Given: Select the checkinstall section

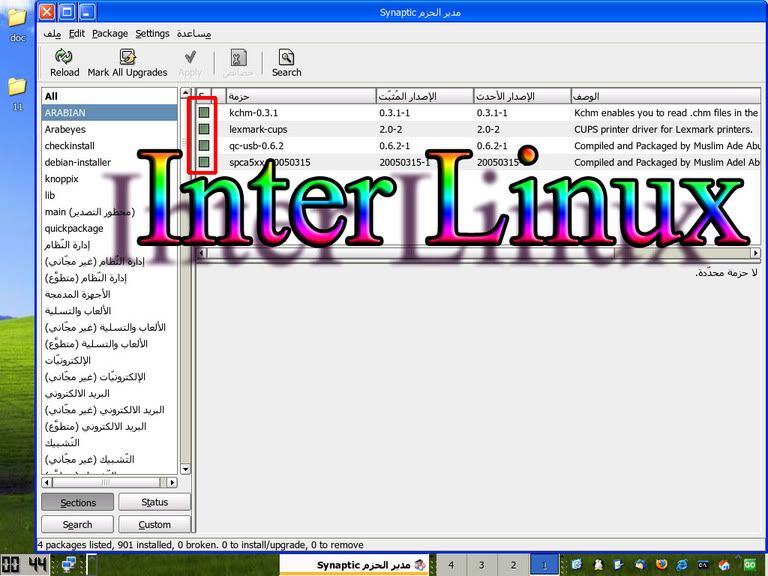Looking at the screenshot, I should click(x=110, y=145).
